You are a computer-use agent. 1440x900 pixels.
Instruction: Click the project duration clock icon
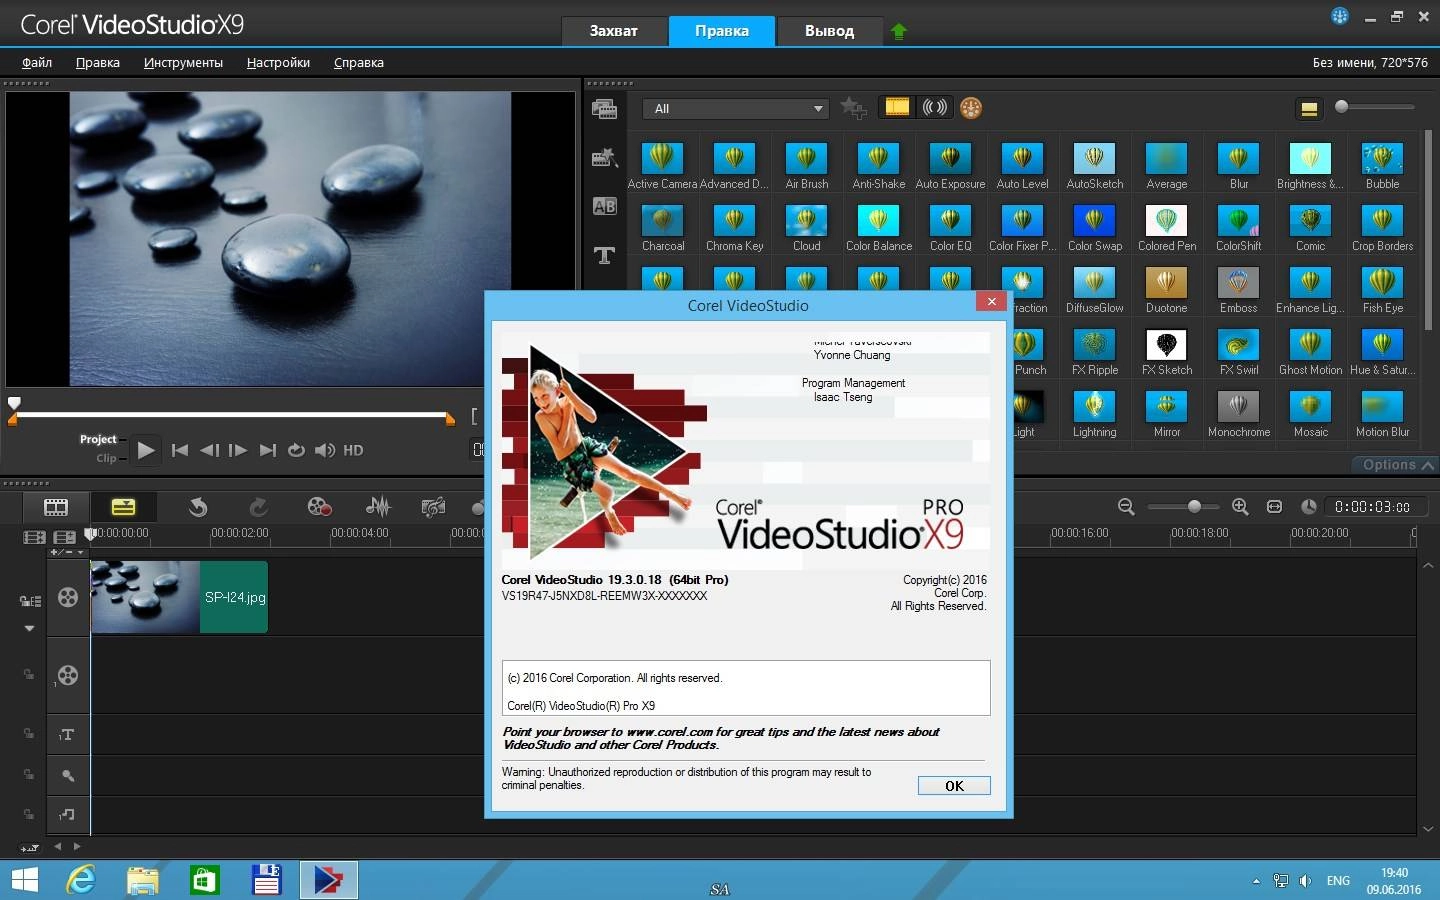(x=1308, y=507)
